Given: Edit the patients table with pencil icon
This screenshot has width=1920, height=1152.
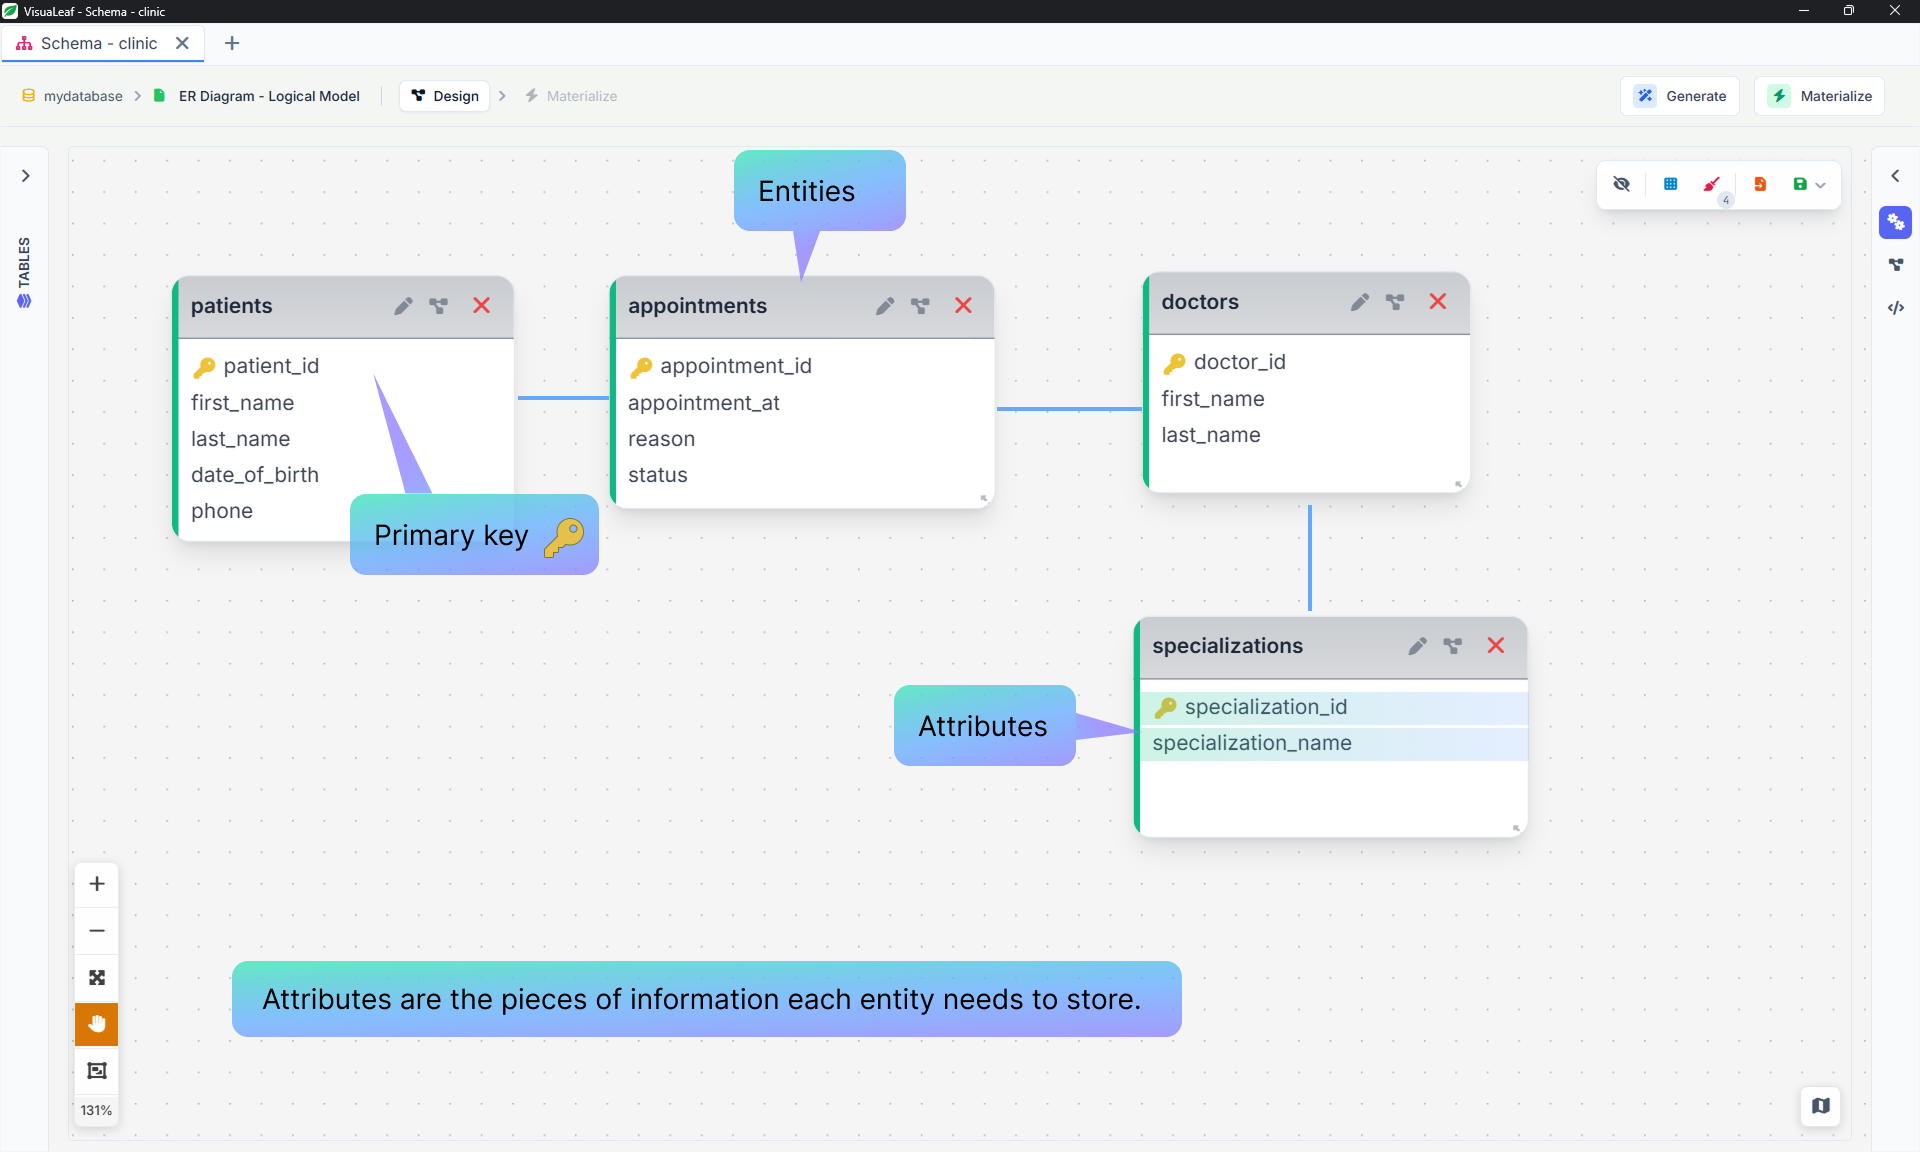Looking at the screenshot, I should pos(403,306).
